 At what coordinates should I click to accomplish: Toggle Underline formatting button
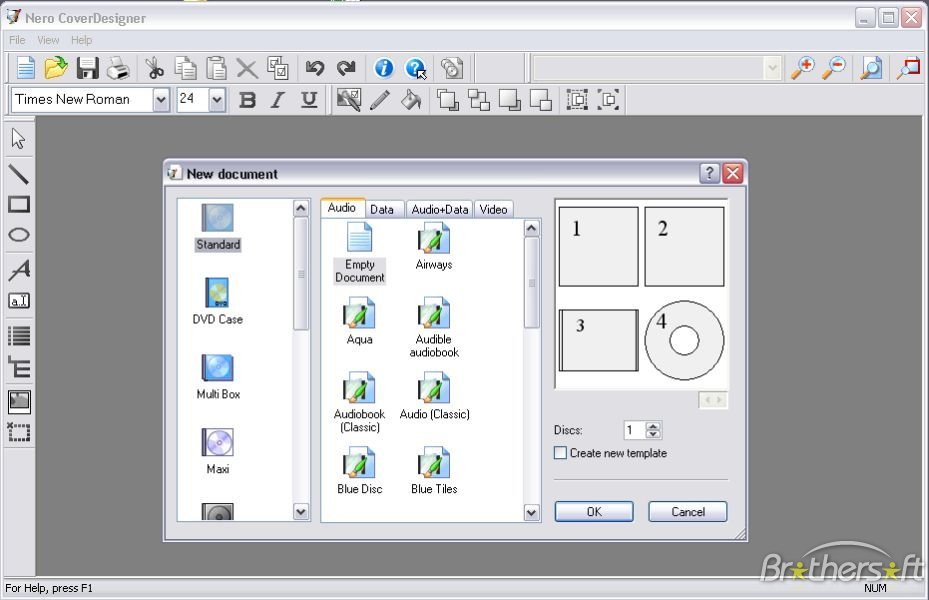point(309,100)
